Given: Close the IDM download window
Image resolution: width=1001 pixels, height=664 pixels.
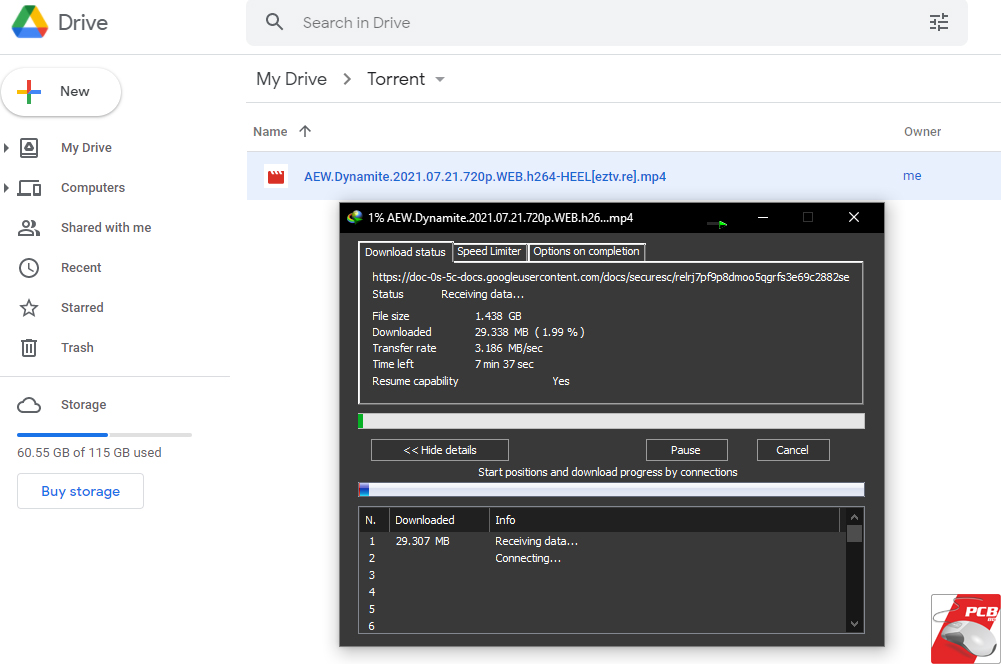Looking at the screenshot, I should (x=854, y=218).
